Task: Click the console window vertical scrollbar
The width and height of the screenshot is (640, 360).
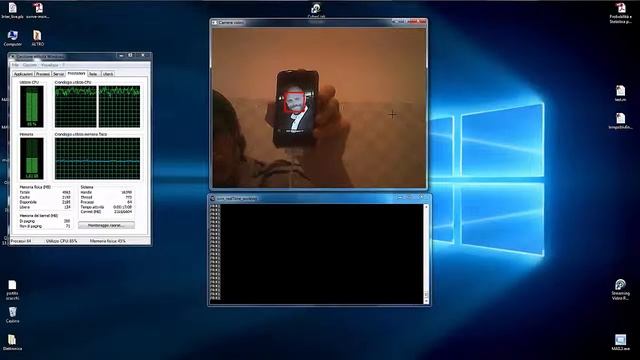Action: tap(426, 254)
